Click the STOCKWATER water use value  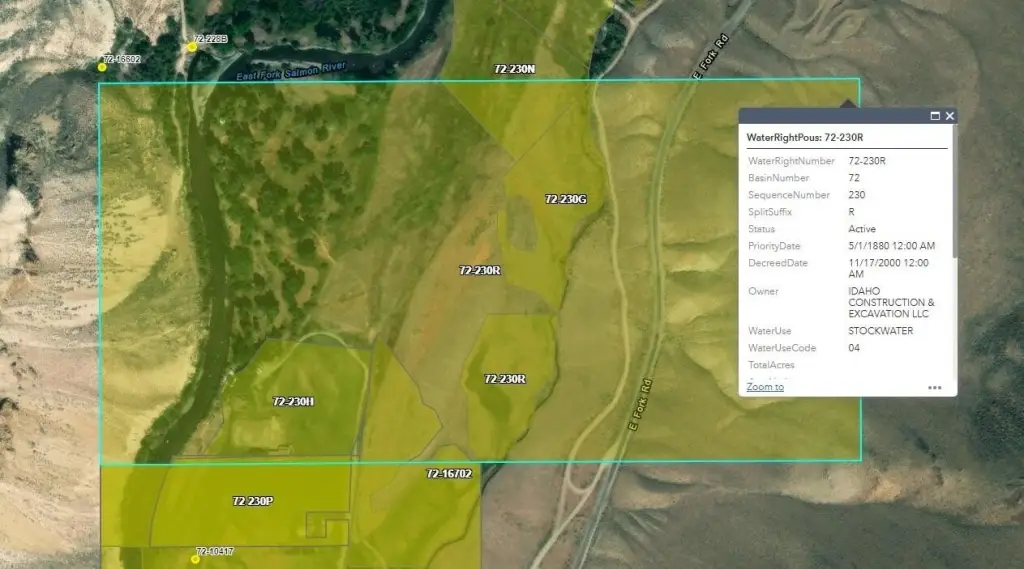(880, 331)
